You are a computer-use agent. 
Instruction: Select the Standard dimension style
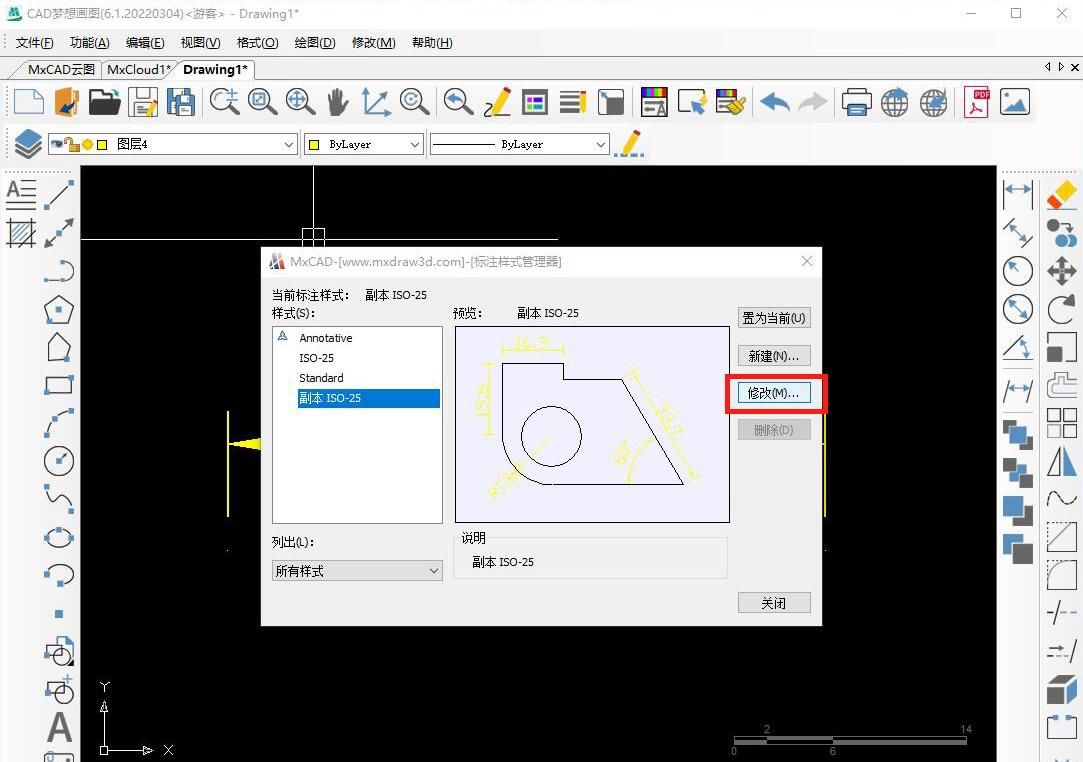(x=321, y=378)
